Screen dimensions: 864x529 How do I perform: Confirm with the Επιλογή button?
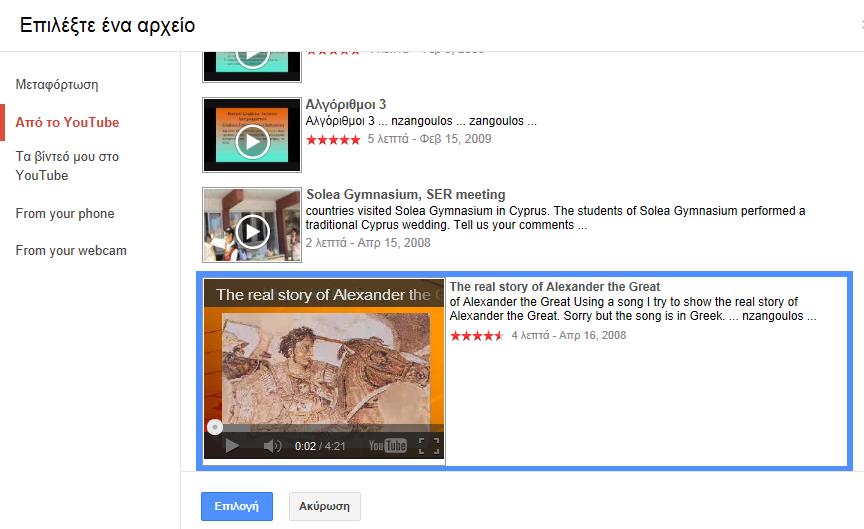(x=237, y=506)
